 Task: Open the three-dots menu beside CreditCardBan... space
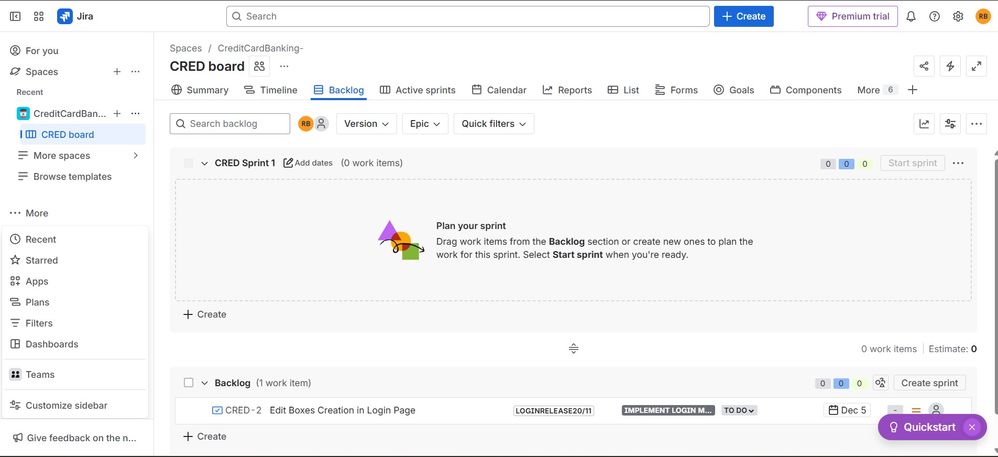click(136, 113)
